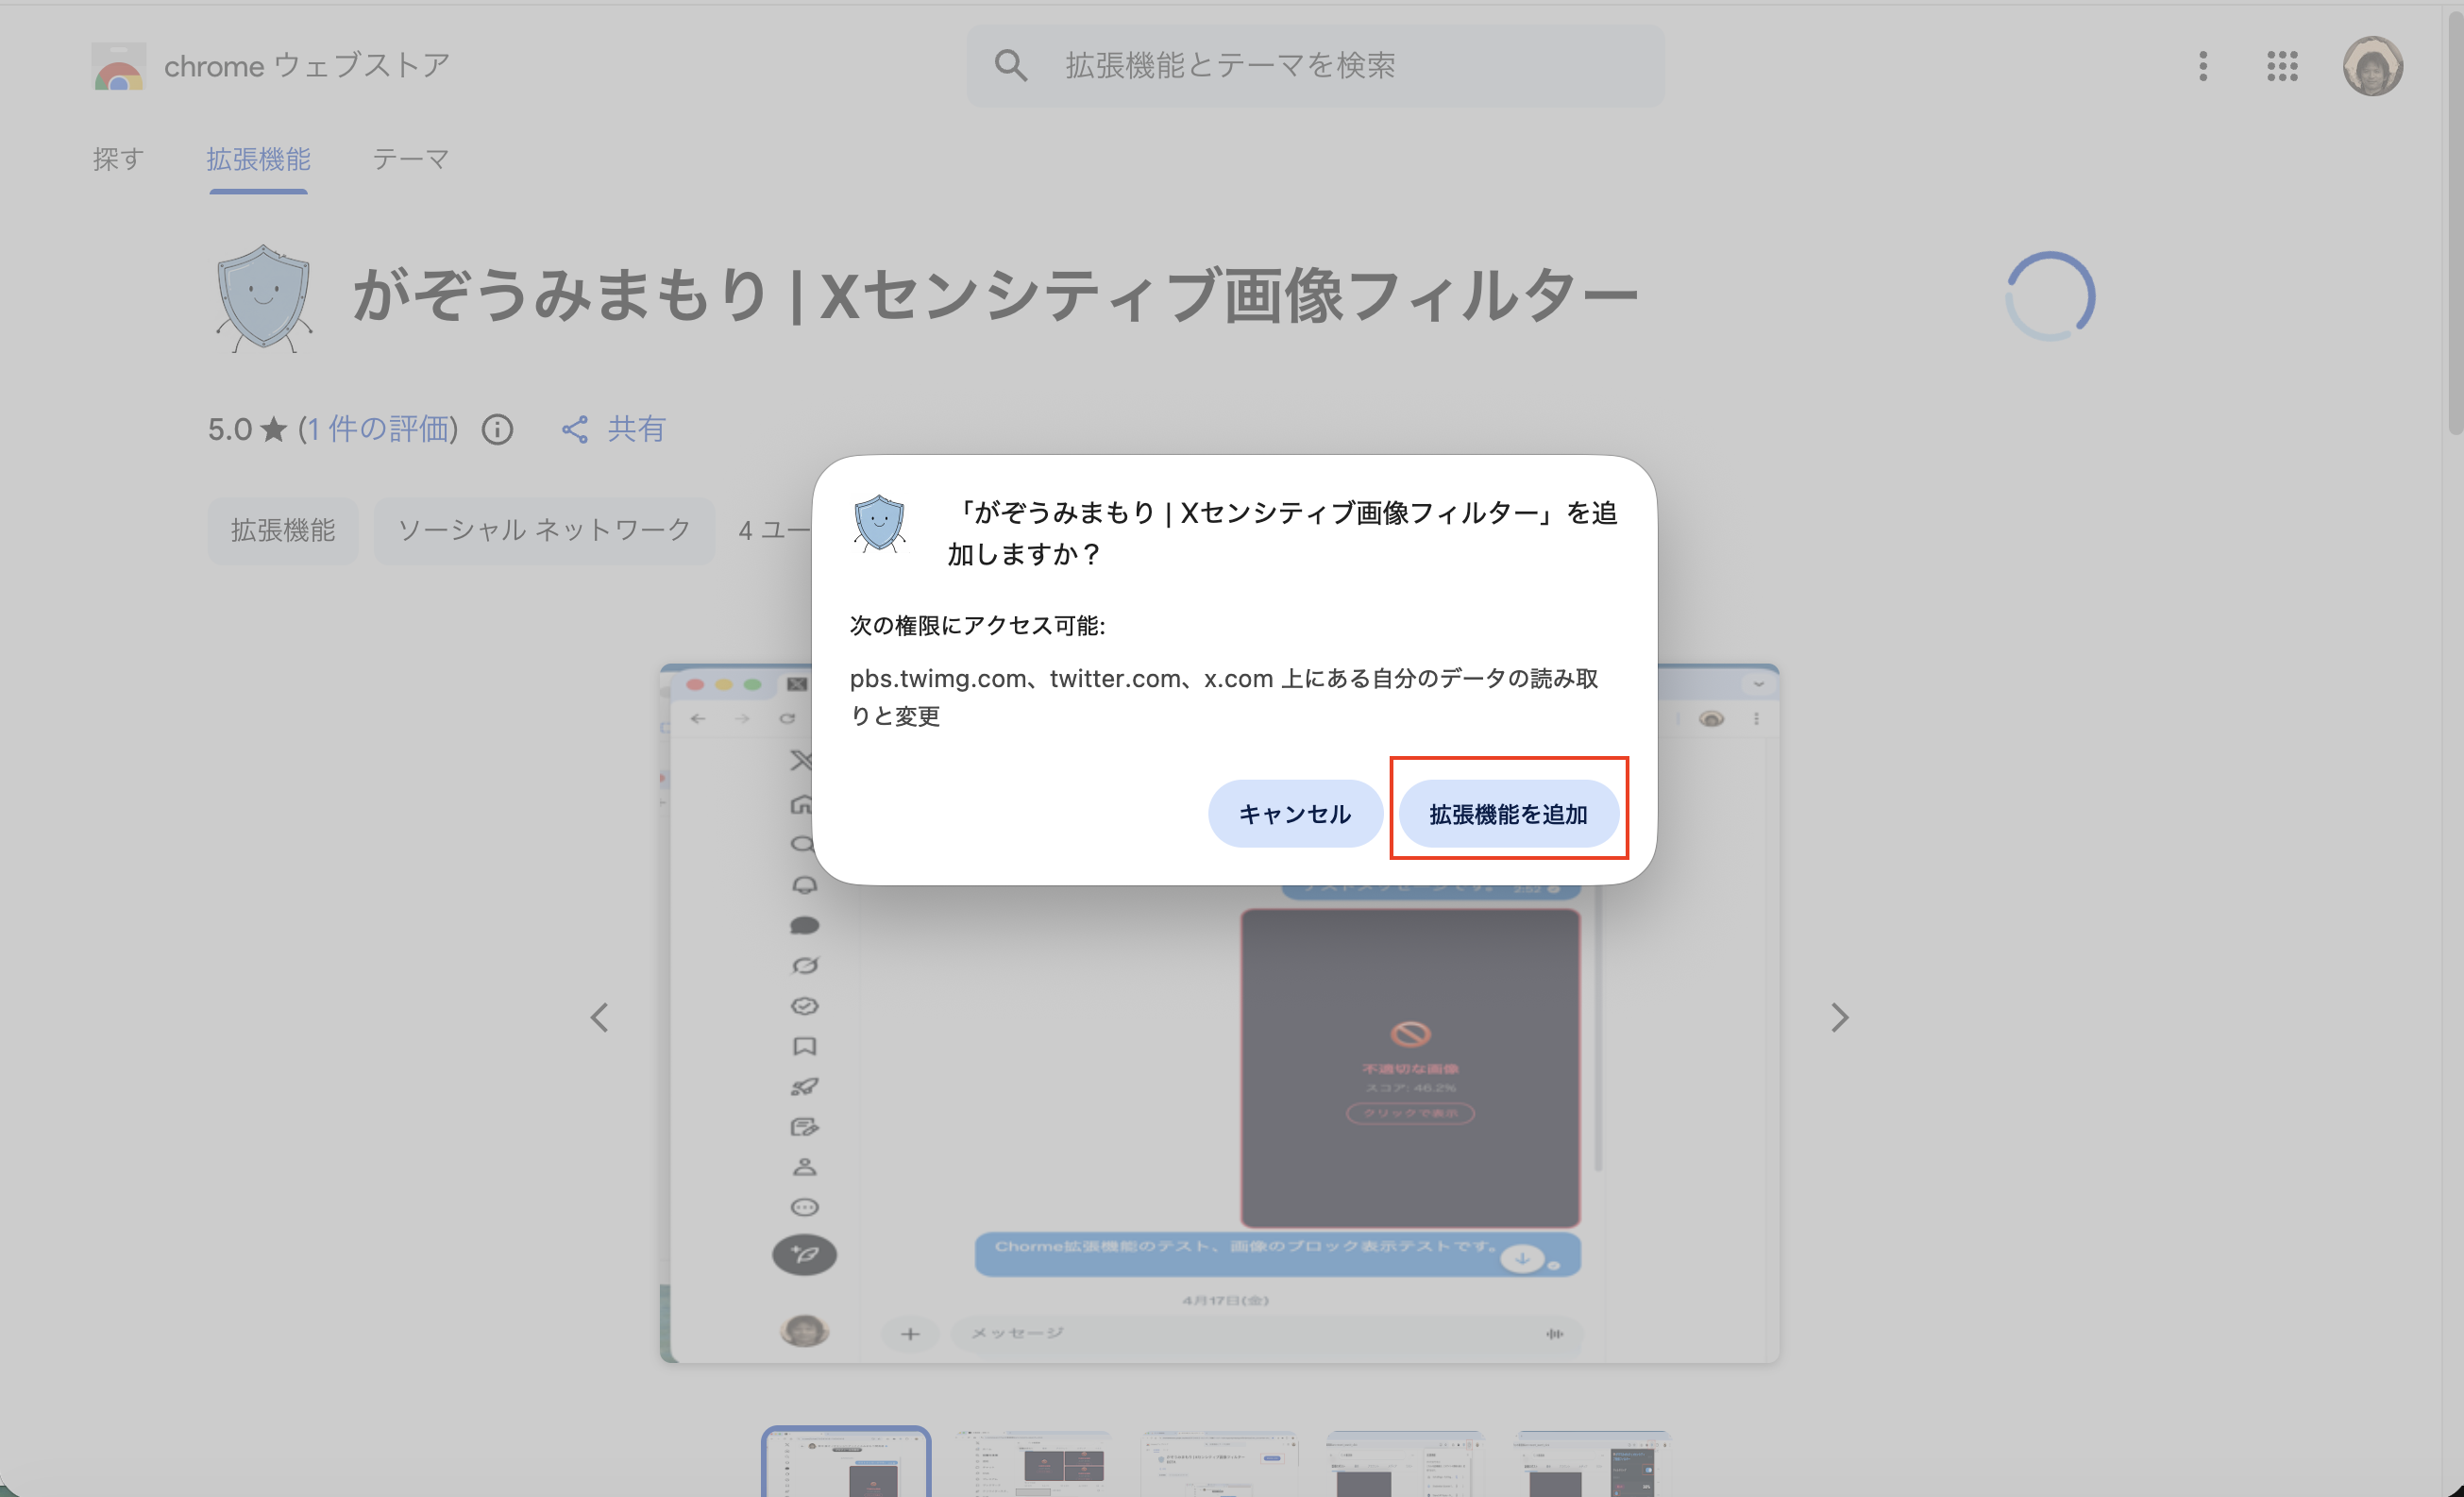Open the Google apps grid
Image resolution: width=2464 pixels, height=1497 pixels.
click(2282, 66)
